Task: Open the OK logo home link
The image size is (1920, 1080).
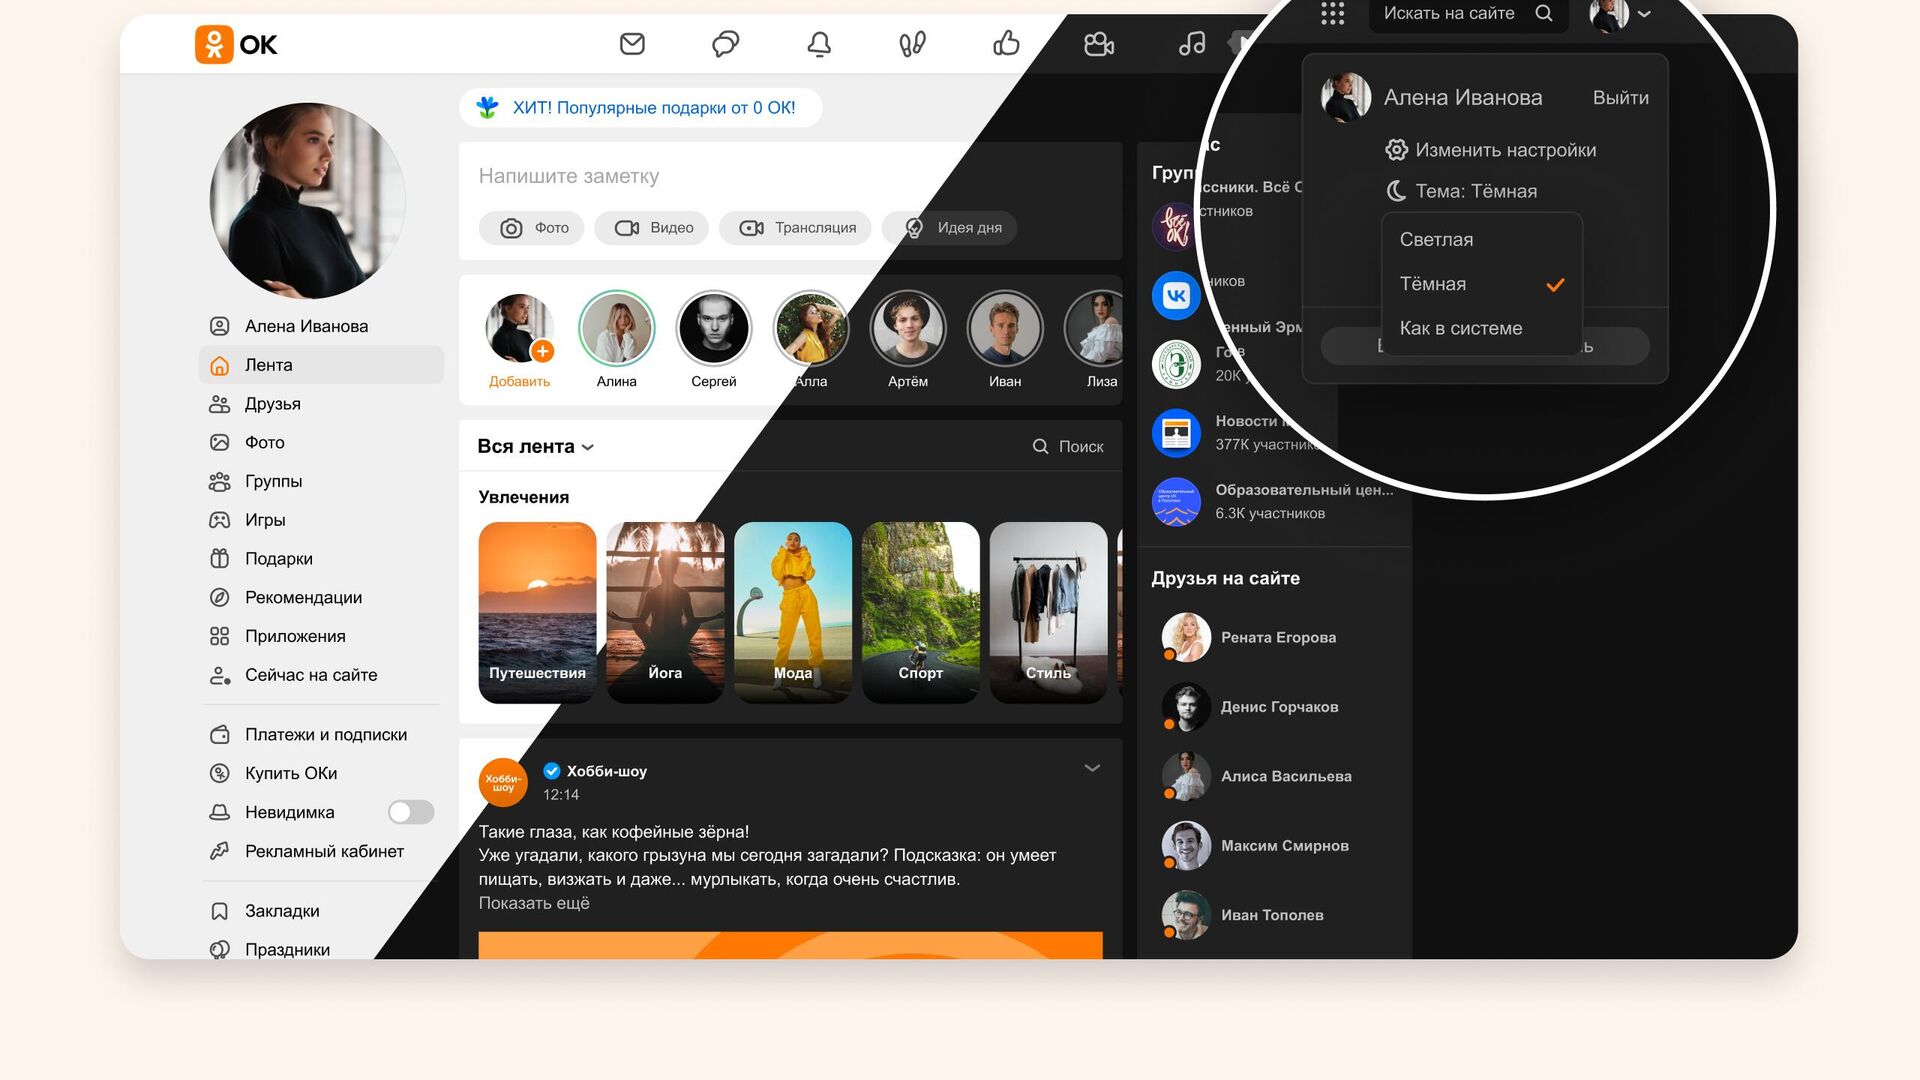Action: pyautogui.click(x=236, y=44)
